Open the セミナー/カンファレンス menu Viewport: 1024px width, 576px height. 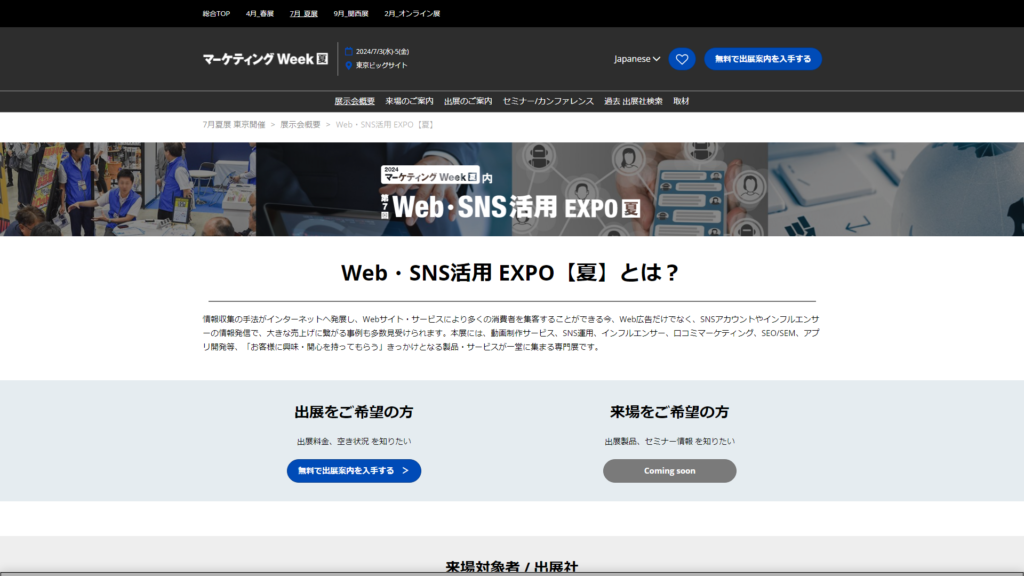[548, 101]
